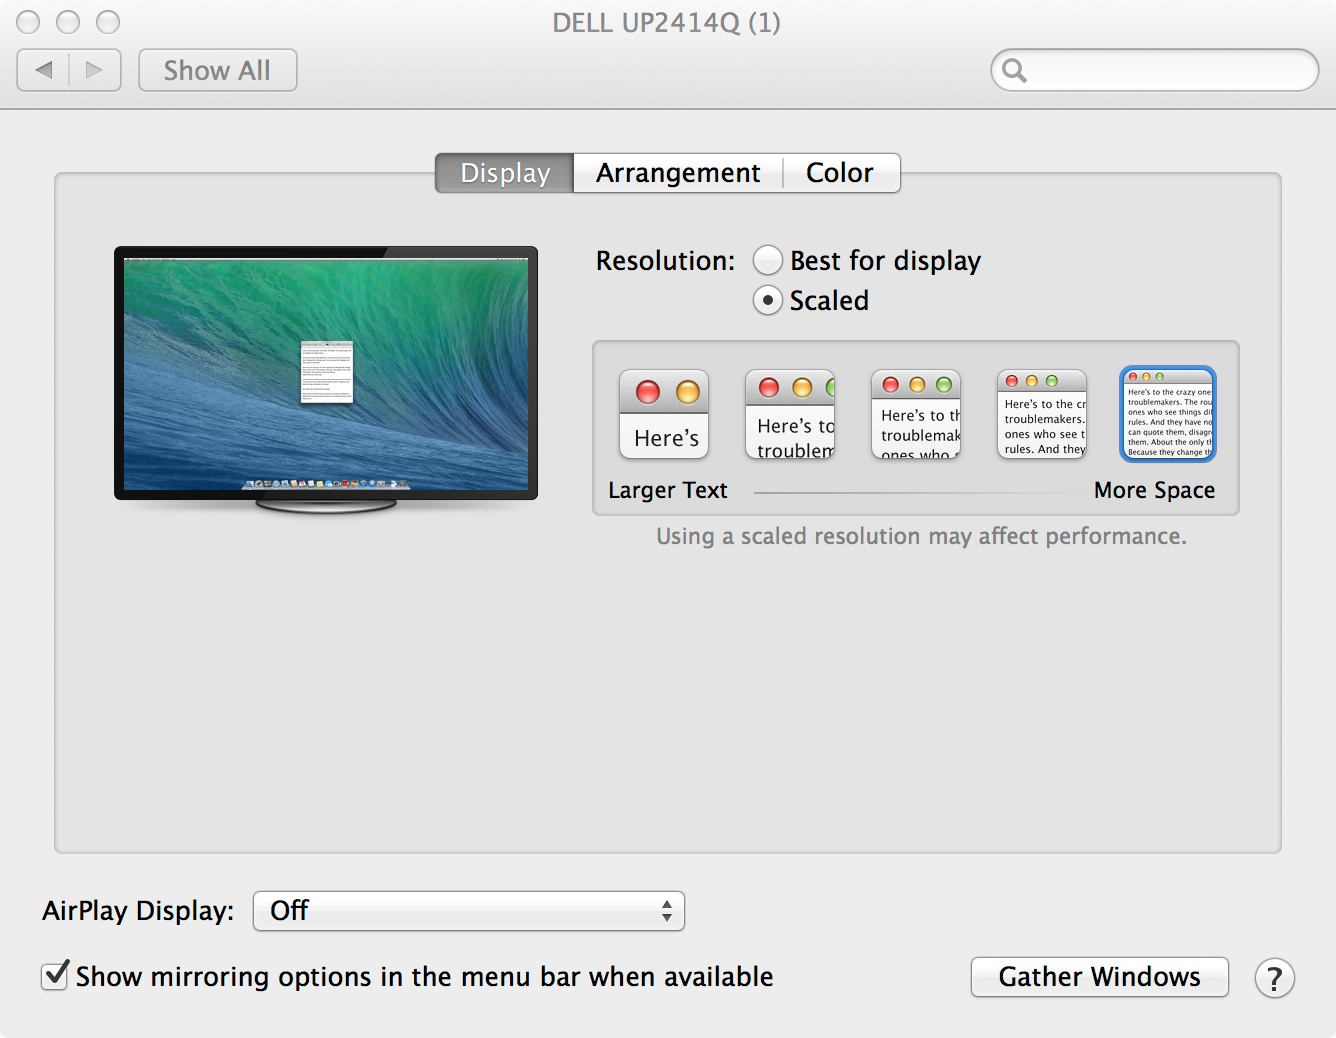The width and height of the screenshot is (1336, 1038).
Task: Select Best for display resolution
Action: click(767, 260)
